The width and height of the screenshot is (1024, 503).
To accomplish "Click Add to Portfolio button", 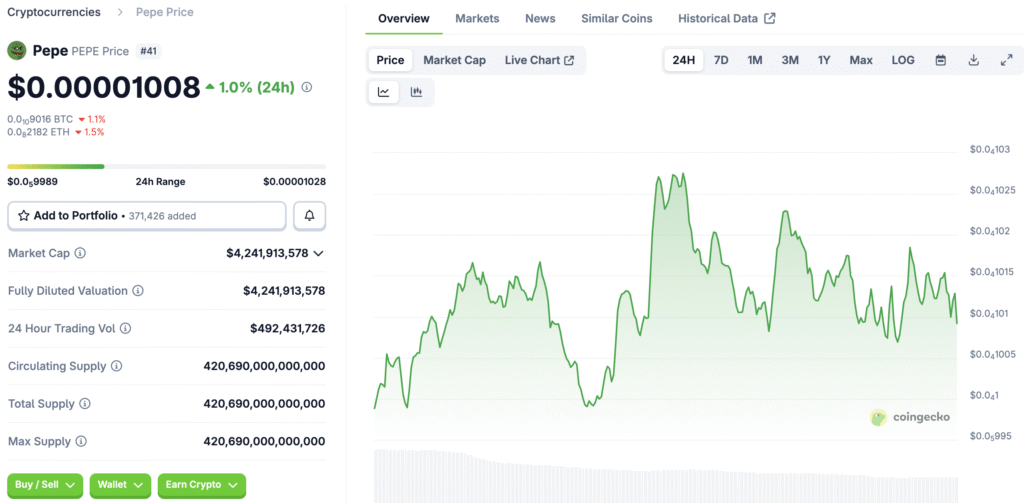I will point(147,216).
